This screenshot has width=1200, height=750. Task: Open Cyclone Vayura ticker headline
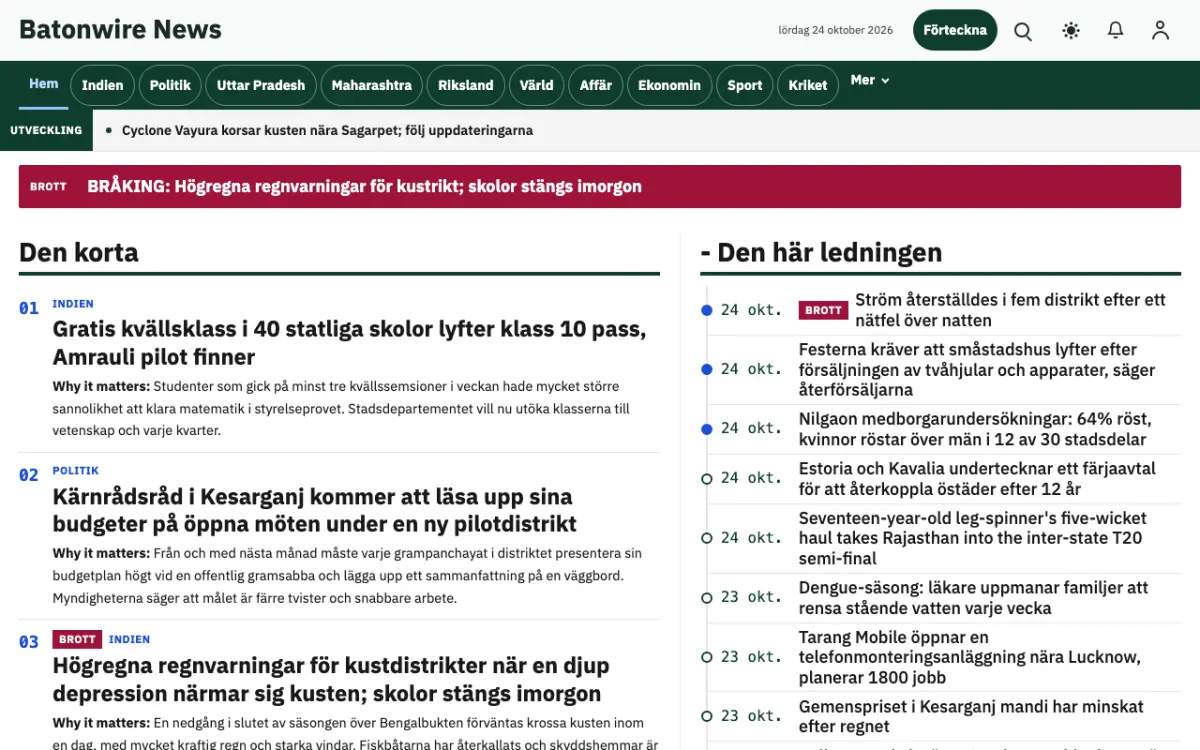pos(327,130)
